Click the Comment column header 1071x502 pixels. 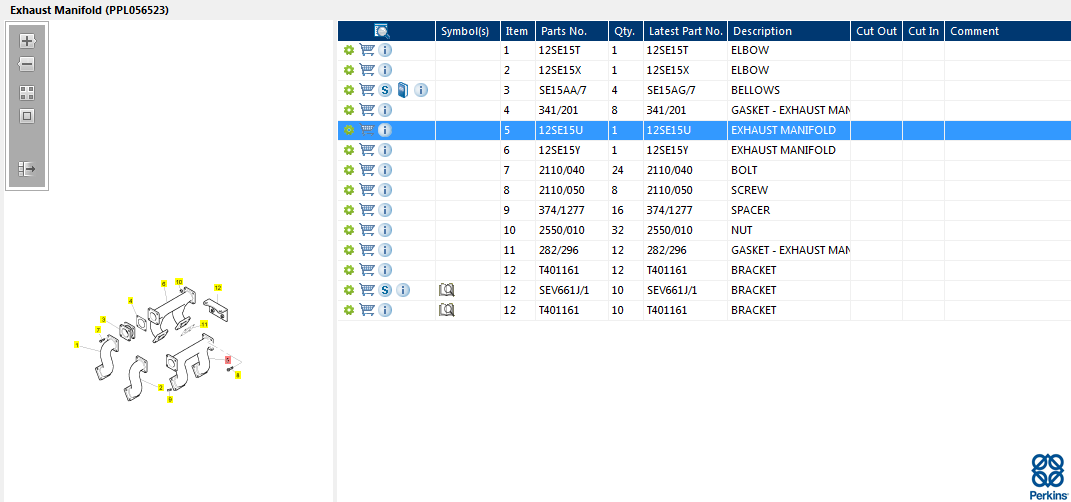point(1008,31)
